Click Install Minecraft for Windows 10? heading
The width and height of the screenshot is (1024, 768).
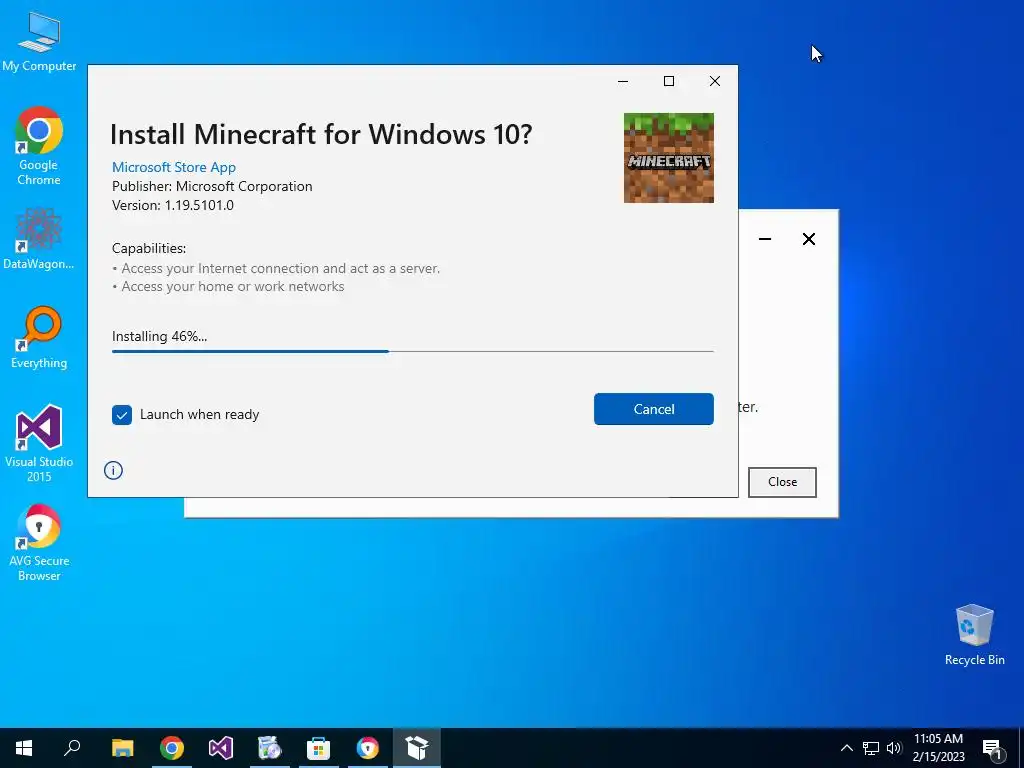(x=321, y=135)
